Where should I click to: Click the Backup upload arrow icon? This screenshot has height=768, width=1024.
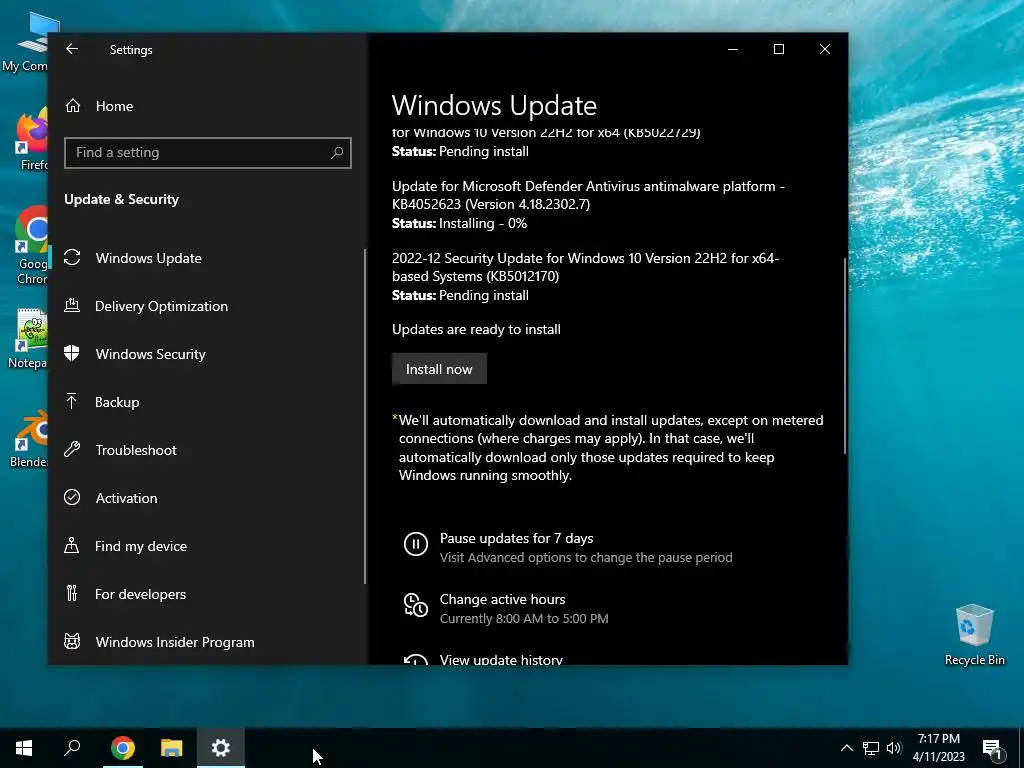pos(72,401)
